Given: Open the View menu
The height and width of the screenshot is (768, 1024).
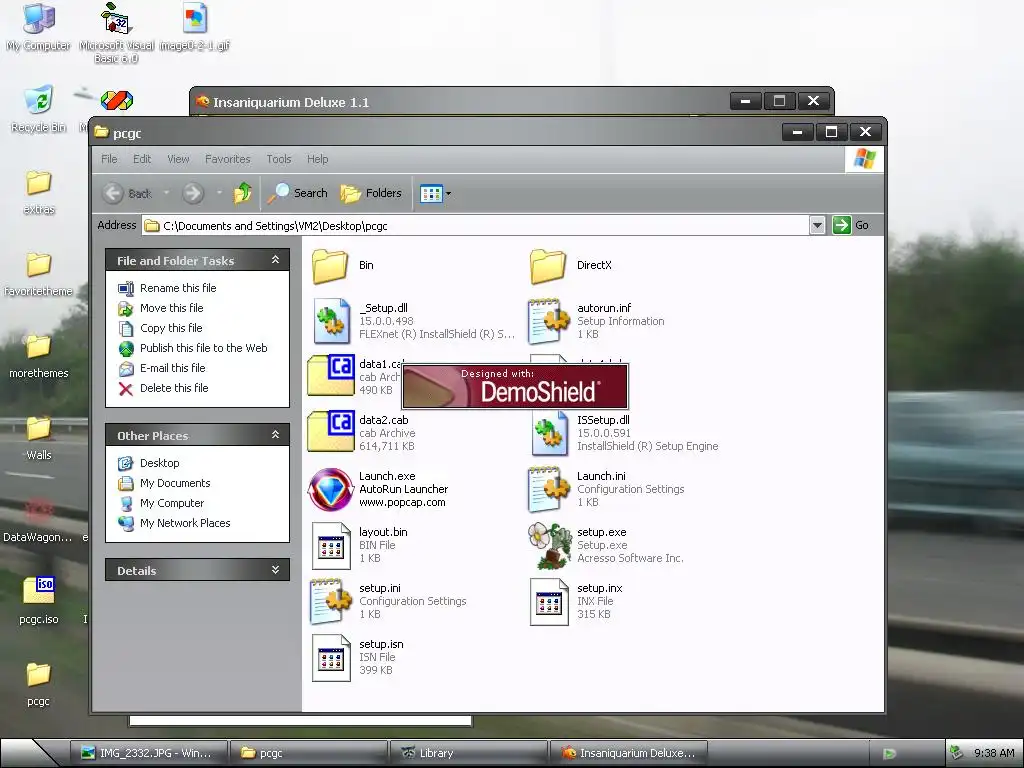Looking at the screenshot, I should pyautogui.click(x=178, y=159).
